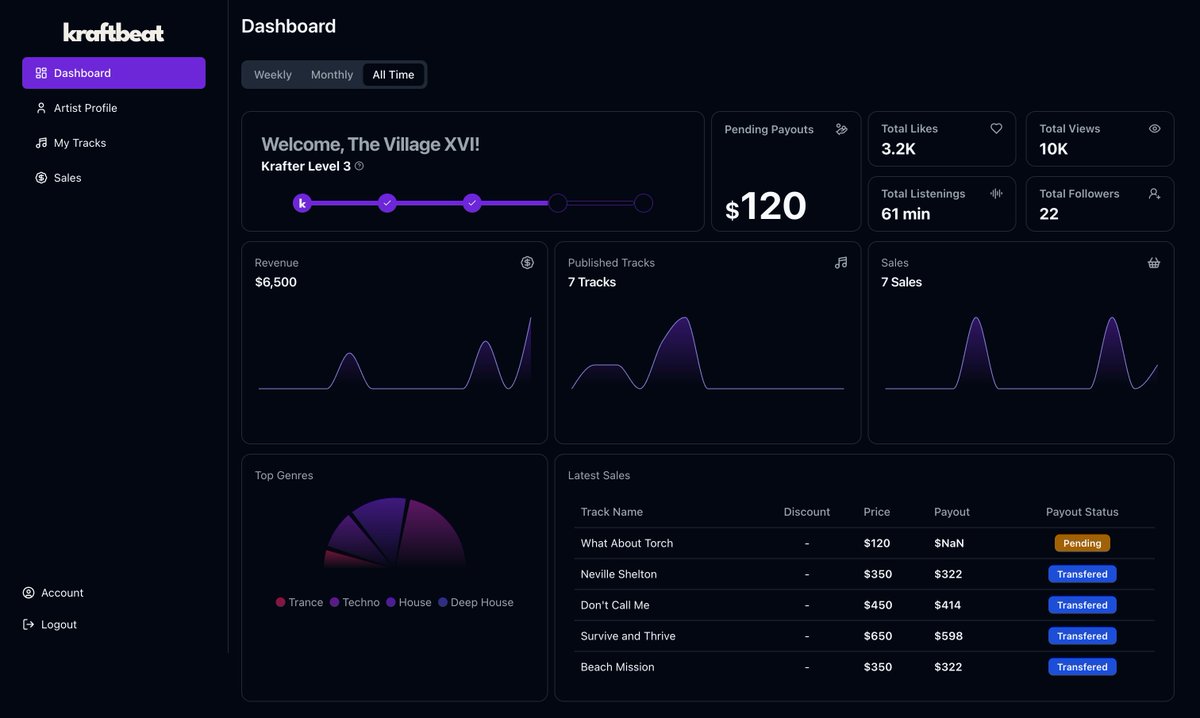The width and height of the screenshot is (1200, 718).
Task: Click the Top Genres pie chart
Action: (x=394, y=532)
